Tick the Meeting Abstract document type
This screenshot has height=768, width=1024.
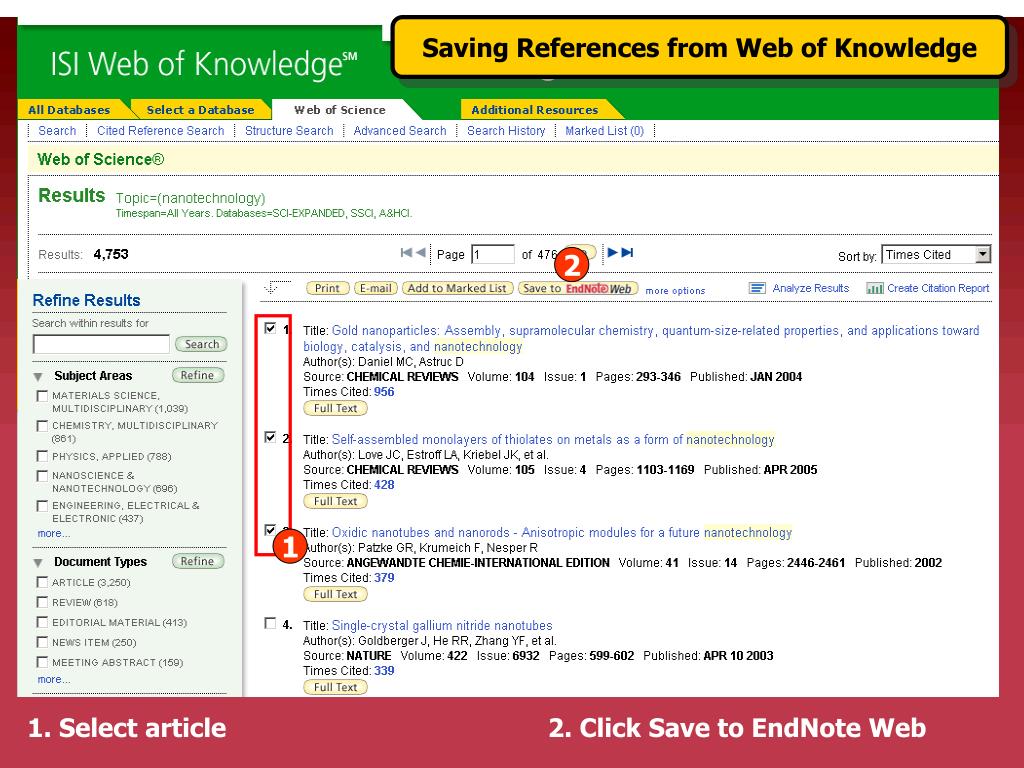42,662
